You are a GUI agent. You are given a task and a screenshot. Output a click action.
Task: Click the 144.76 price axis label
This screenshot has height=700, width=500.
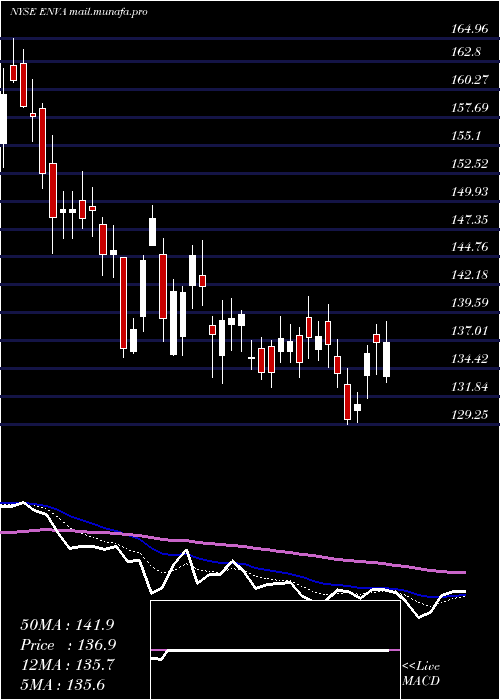tap(470, 247)
